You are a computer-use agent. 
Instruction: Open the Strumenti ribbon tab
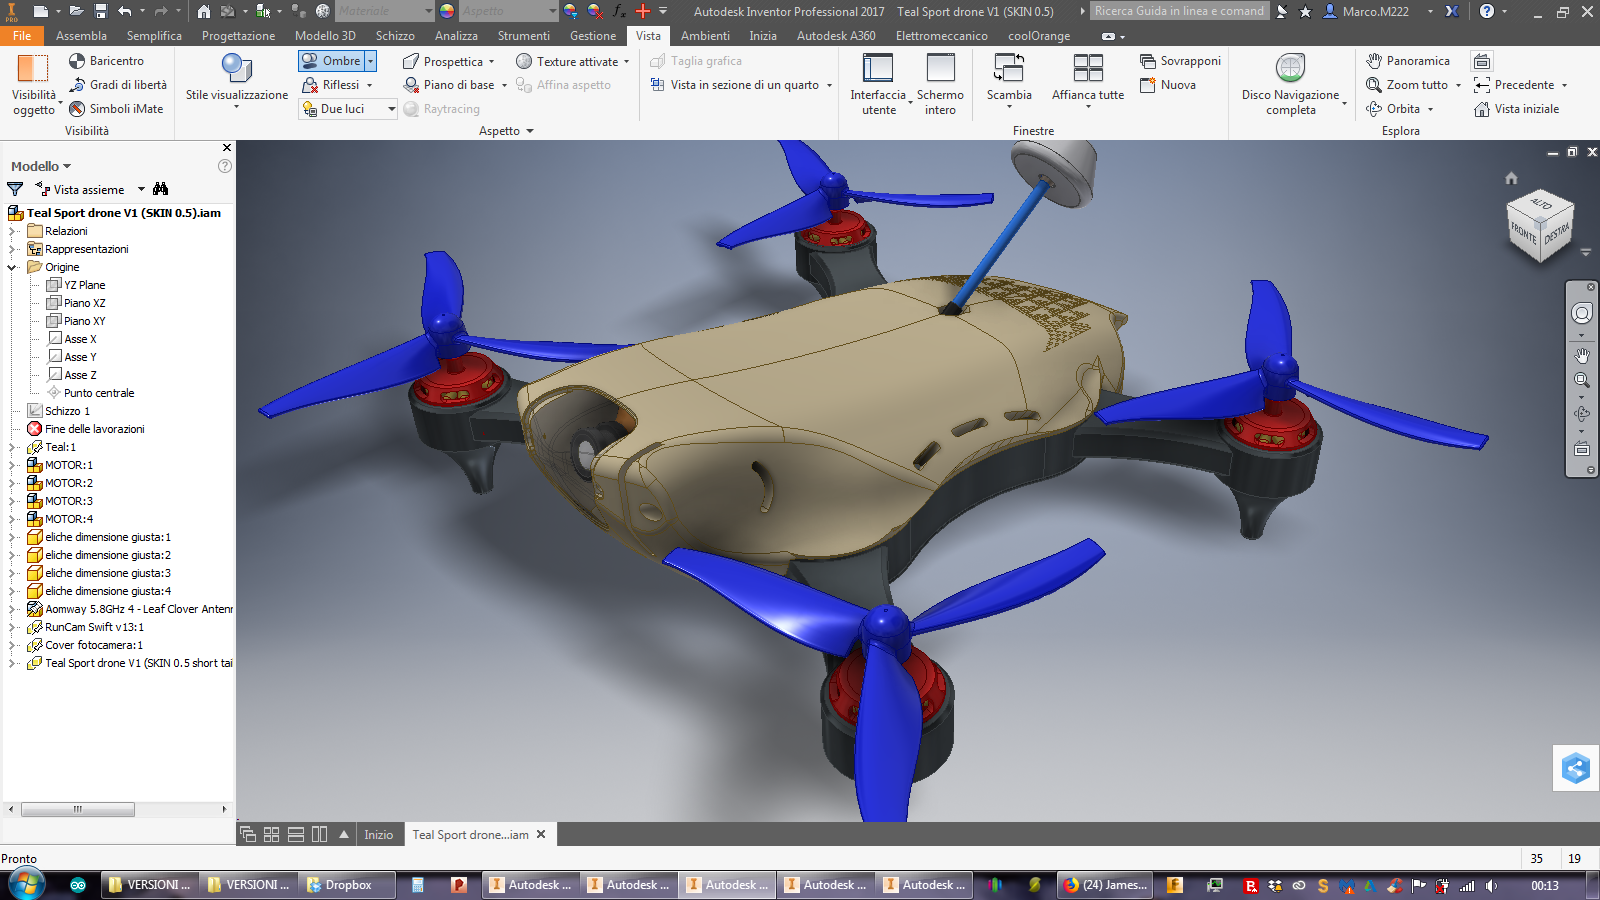pos(524,36)
